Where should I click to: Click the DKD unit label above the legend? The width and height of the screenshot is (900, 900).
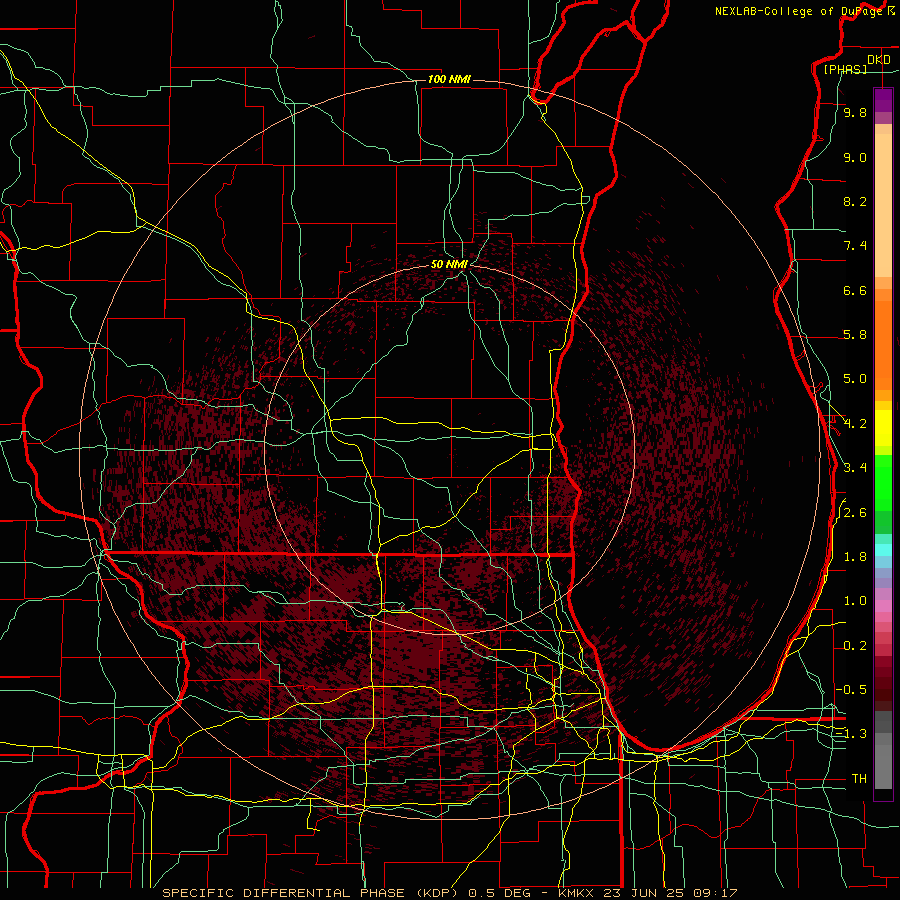tap(878, 60)
